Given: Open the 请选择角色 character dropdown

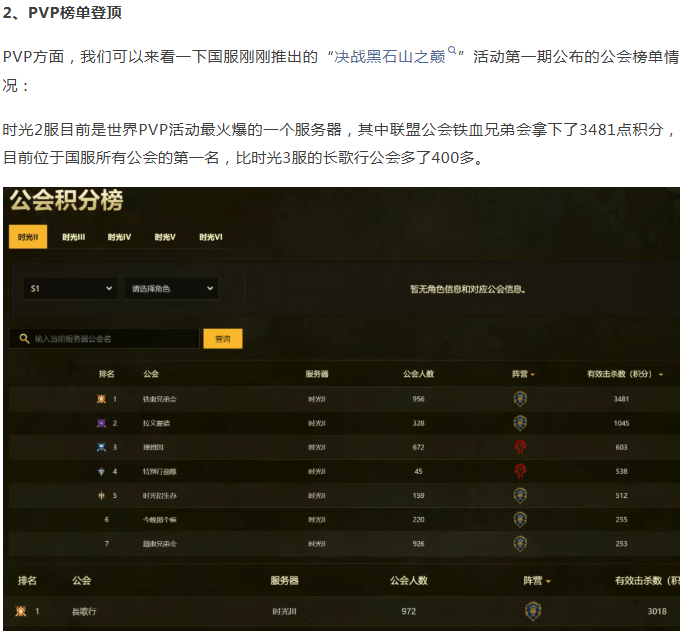Looking at the screenshot, I should (172, 289).
